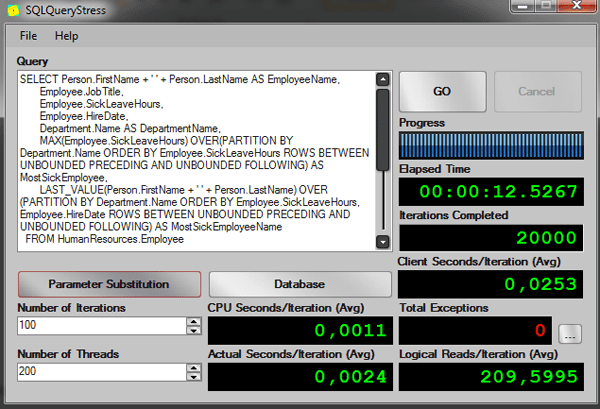Screen dimensions: 600x409
Task: Open Parameter Substitution settings
Action: 109,284
